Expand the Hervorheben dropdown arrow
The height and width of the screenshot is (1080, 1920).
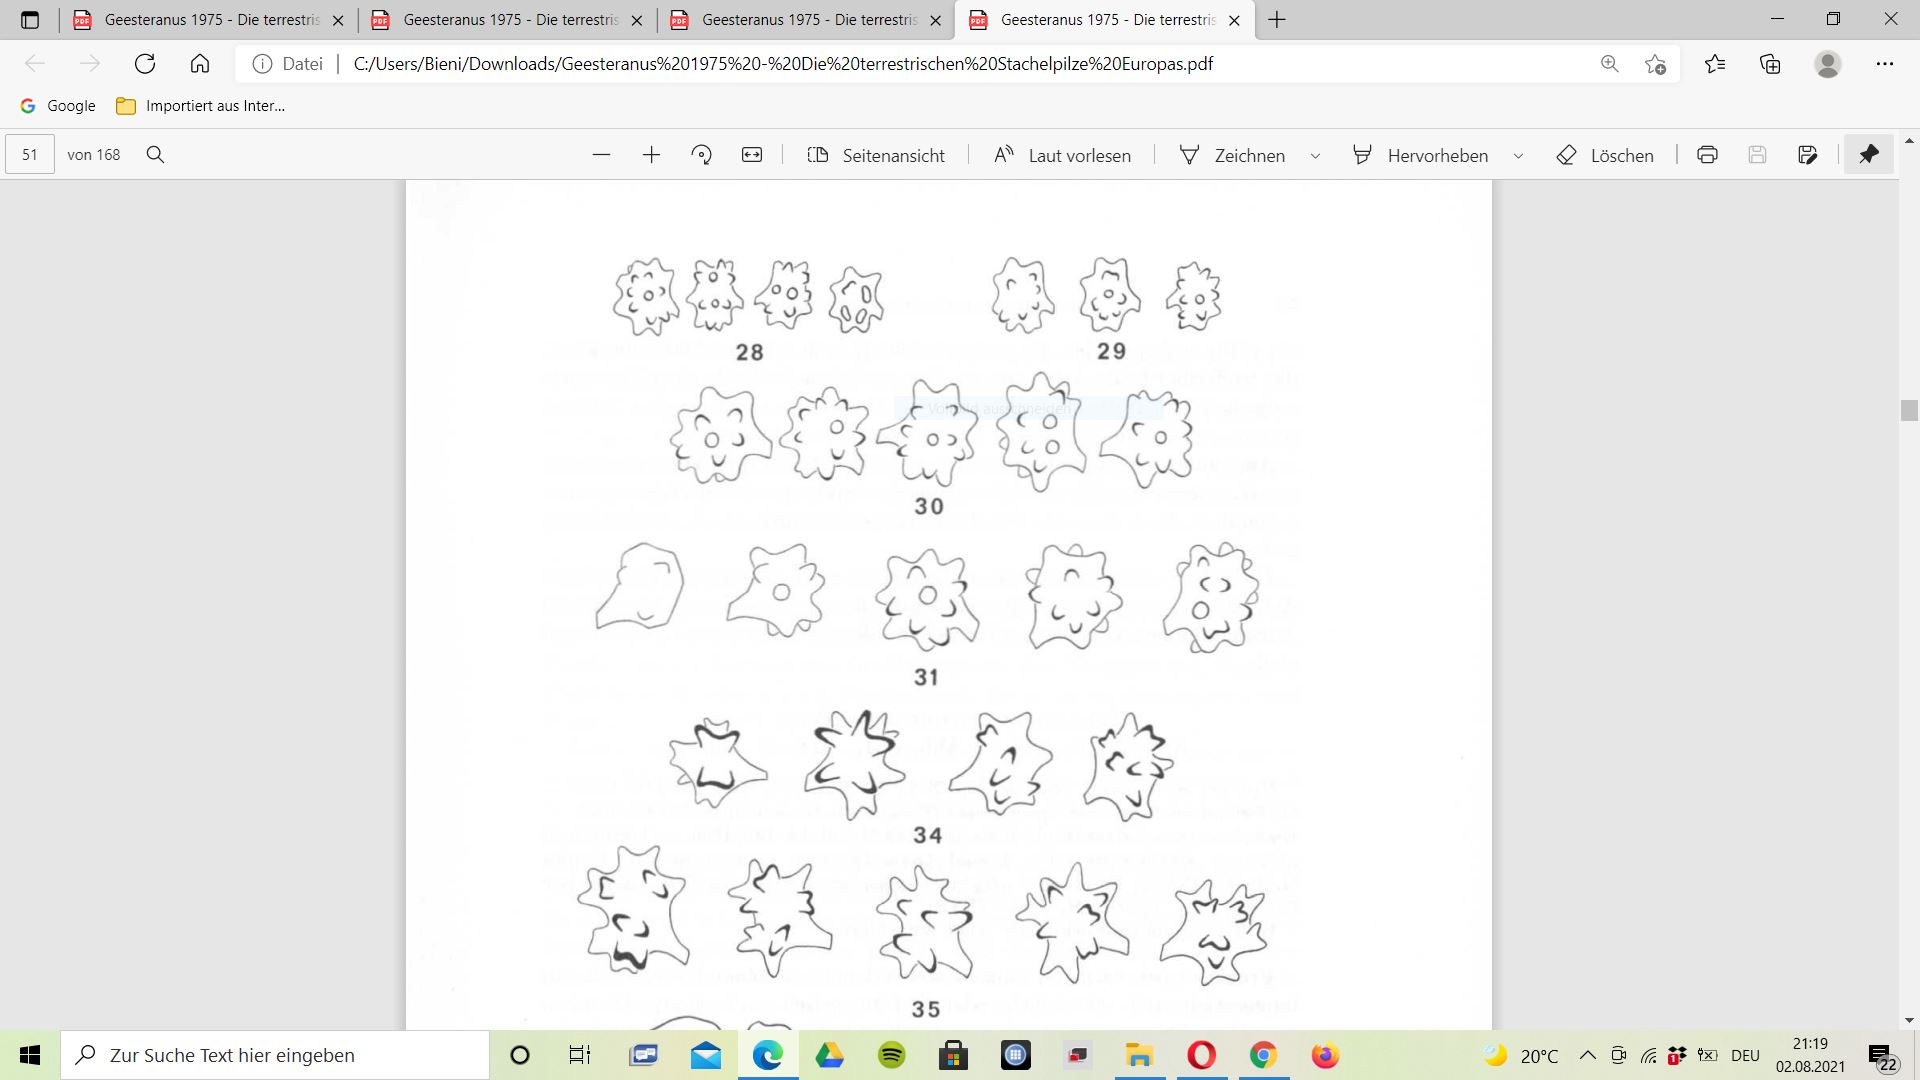click(x=1518, y=156)
